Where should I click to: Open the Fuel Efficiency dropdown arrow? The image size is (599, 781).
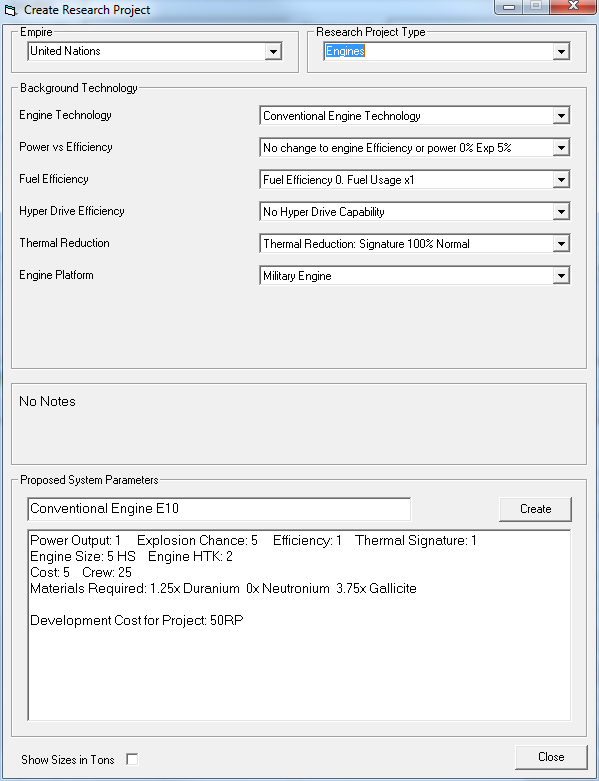pos(561,180)
